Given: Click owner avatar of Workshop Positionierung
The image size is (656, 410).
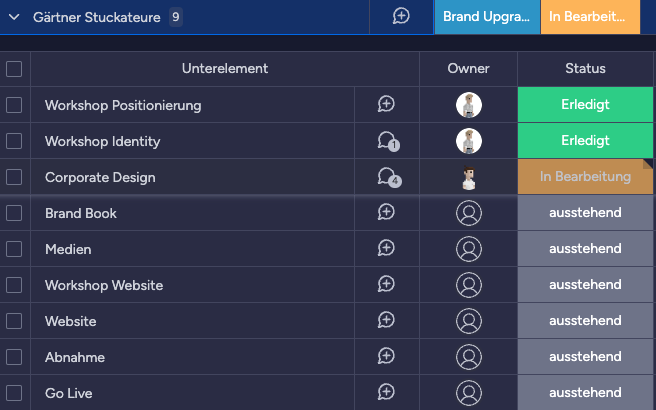Looking at the screenshot, I should (x=468, y=104).
